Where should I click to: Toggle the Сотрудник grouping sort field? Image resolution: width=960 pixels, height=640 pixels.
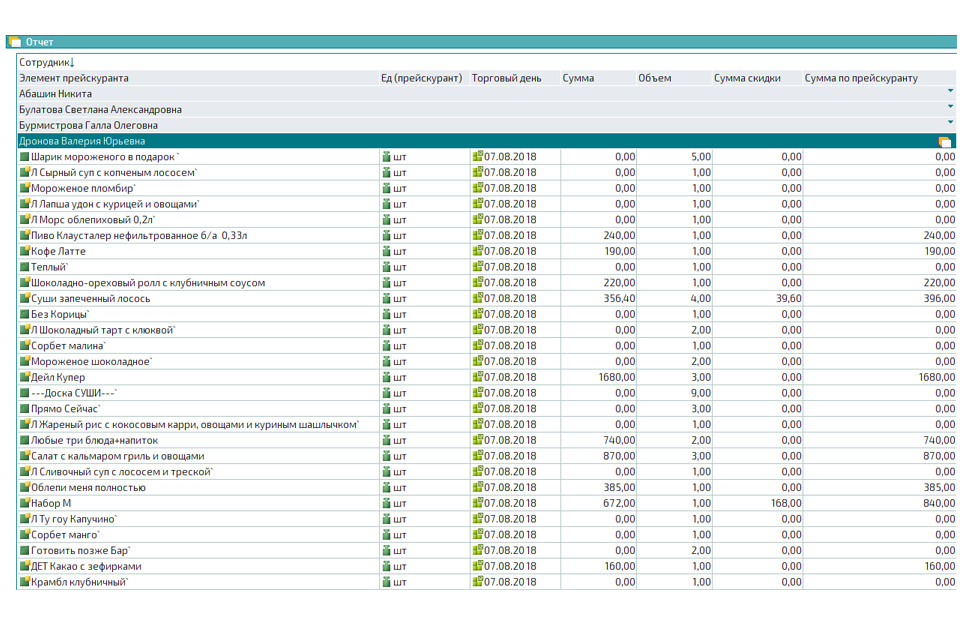(47, 62)
